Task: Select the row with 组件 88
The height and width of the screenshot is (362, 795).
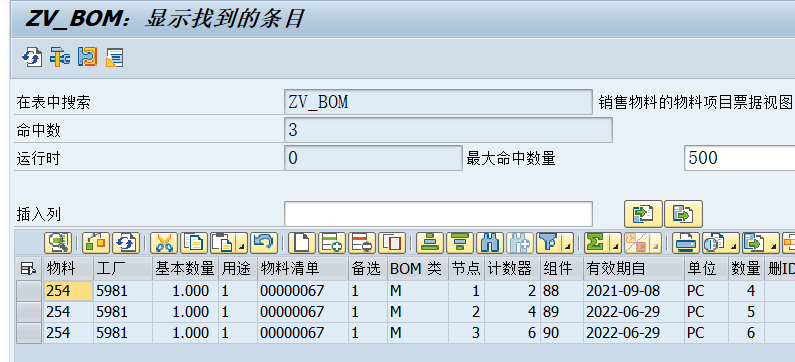Action: pos(29,291)
